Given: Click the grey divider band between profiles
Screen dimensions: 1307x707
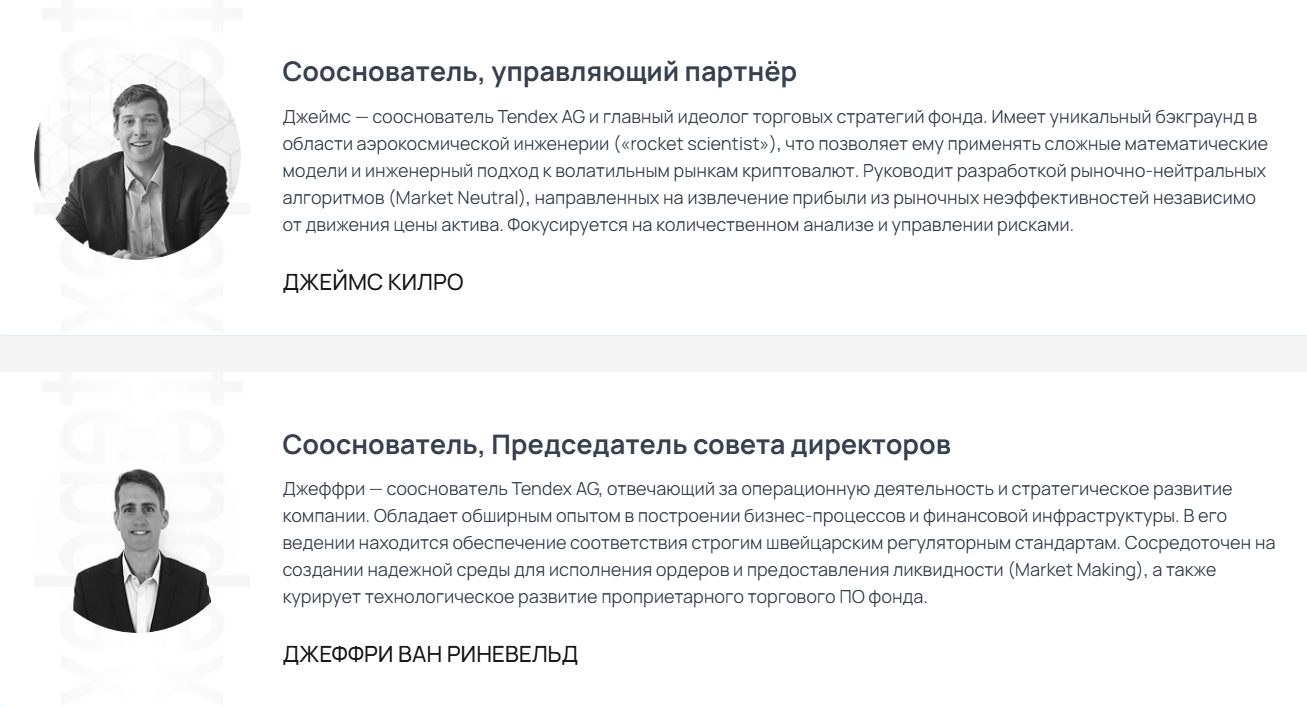Looking at the screenshot, I should pyautogui.click(x=653, y=353).
